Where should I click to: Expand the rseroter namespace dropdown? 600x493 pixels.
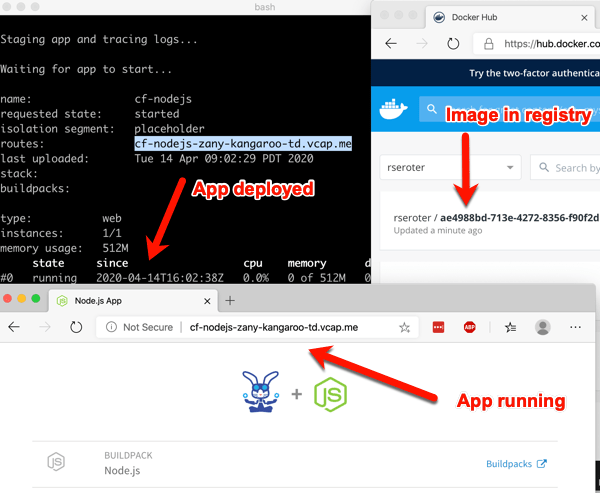tap(450, 168)
